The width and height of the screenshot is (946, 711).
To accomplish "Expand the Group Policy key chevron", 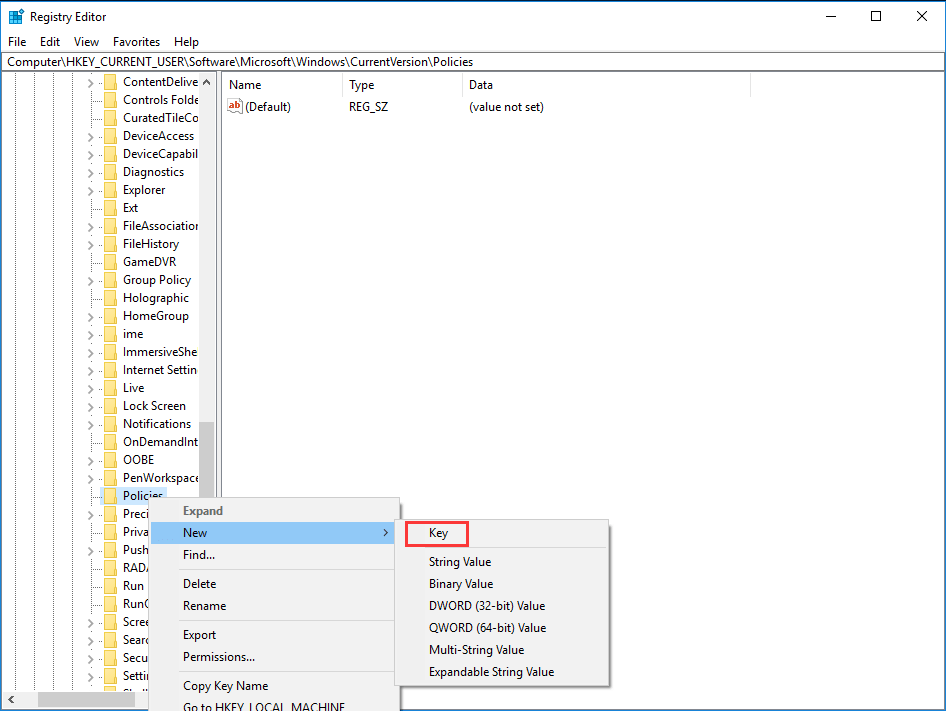I will click(90, 281).
